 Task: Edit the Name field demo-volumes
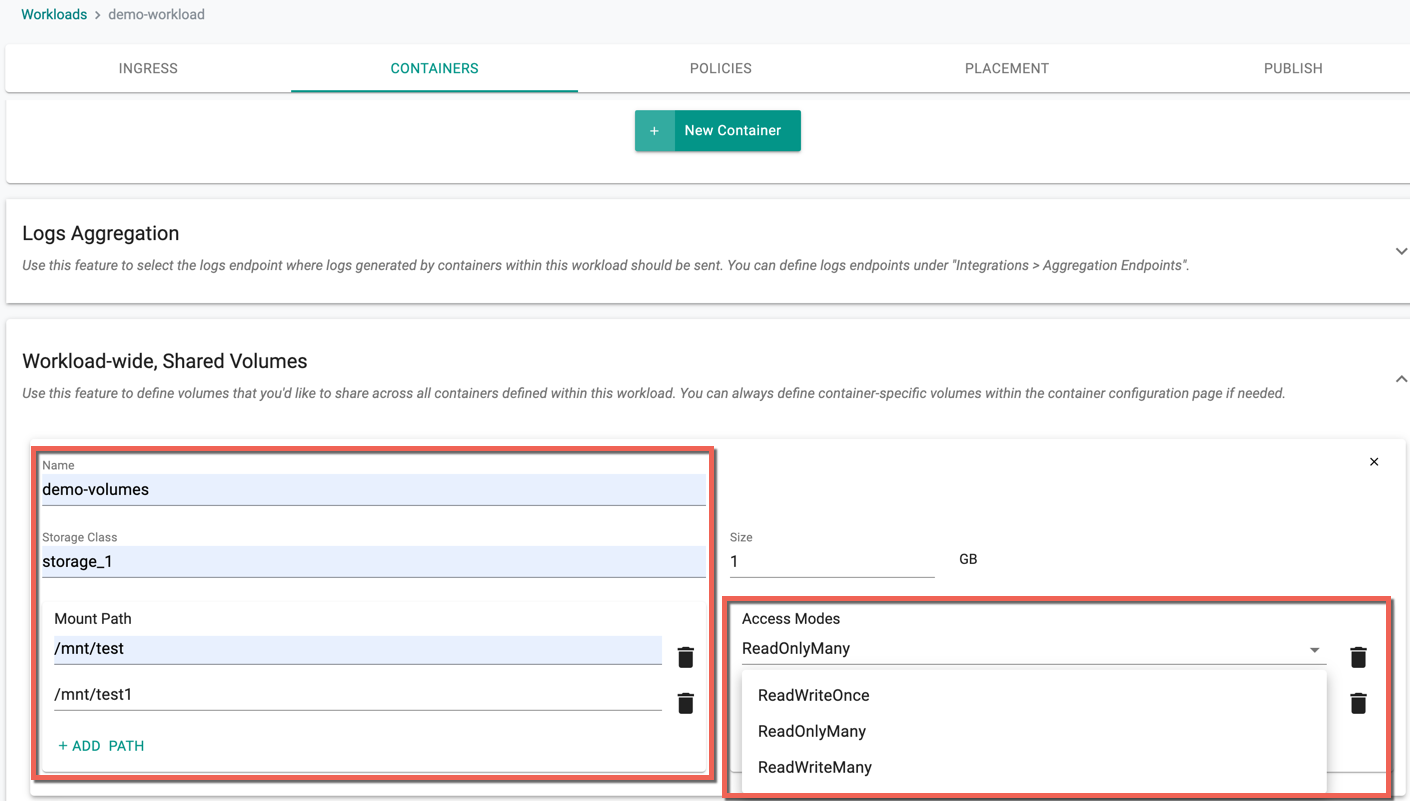tap(374, 490)
